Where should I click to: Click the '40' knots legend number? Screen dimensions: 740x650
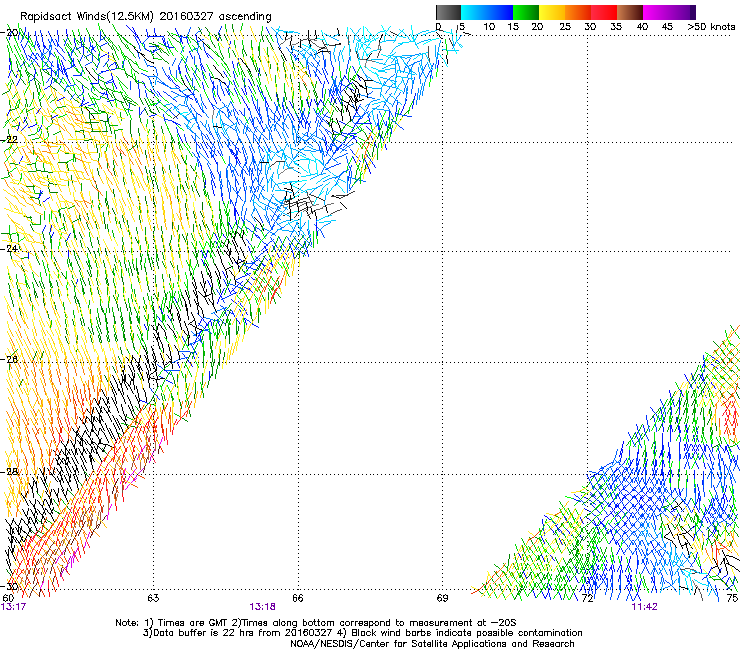pyautogui.click(x=642, y=27)
